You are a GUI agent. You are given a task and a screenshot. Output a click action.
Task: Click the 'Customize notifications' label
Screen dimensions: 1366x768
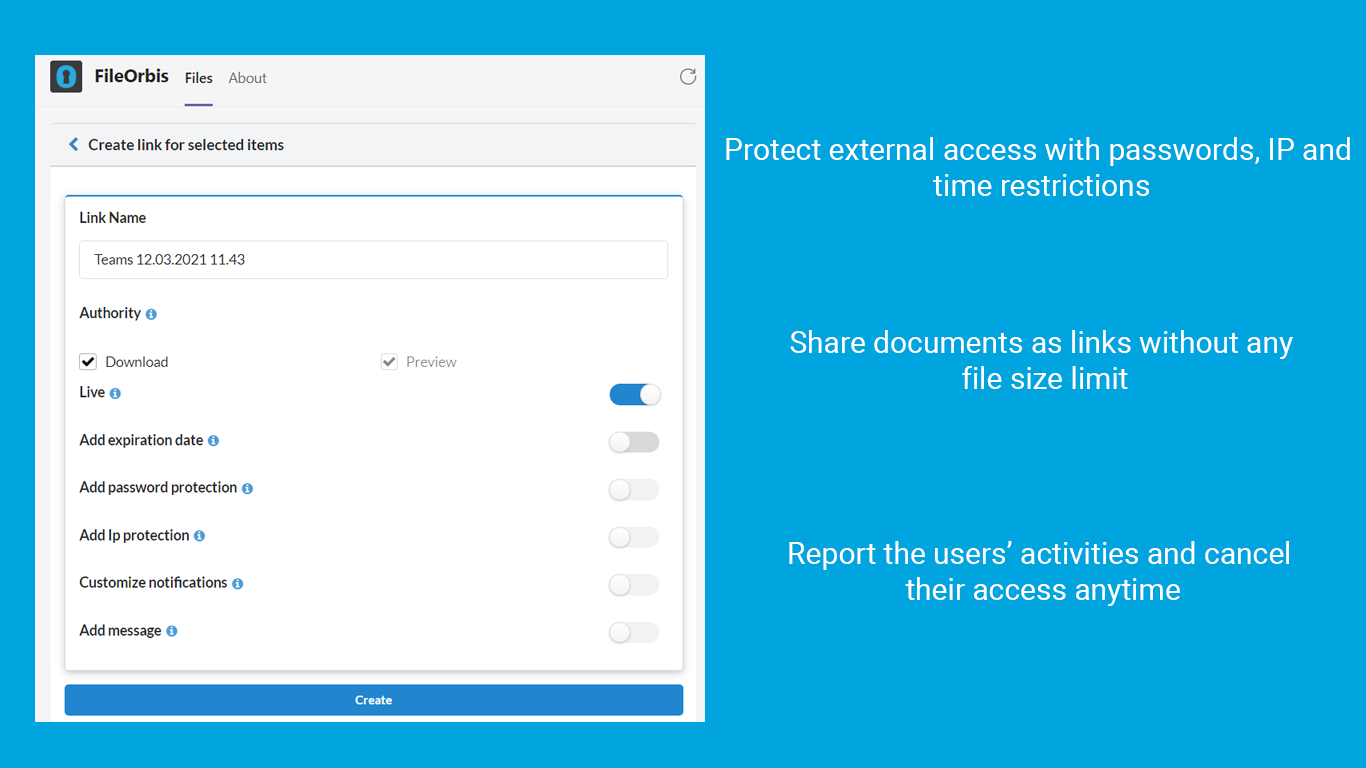153,583
